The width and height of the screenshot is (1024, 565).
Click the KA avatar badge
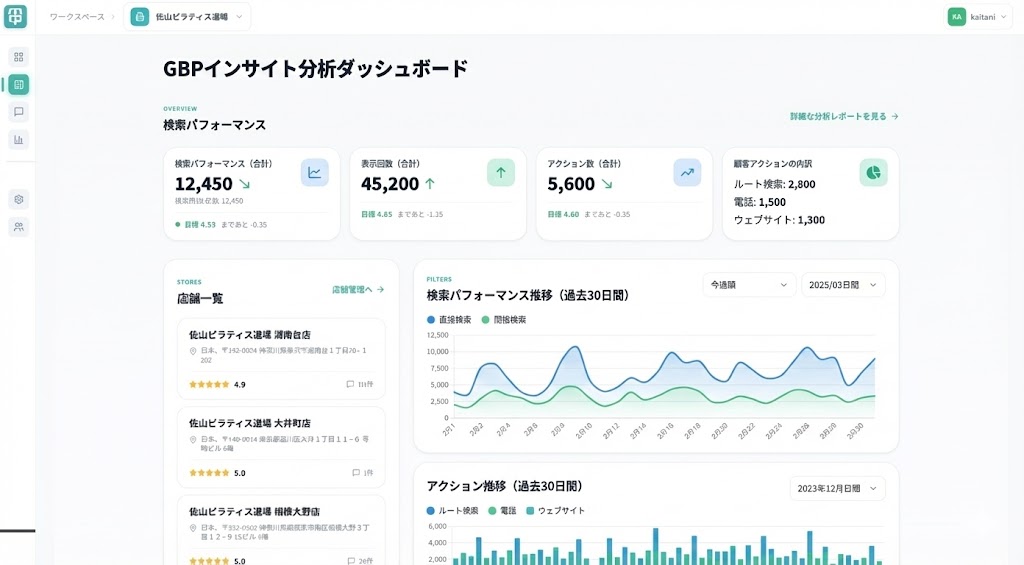(x=957, y=17)
